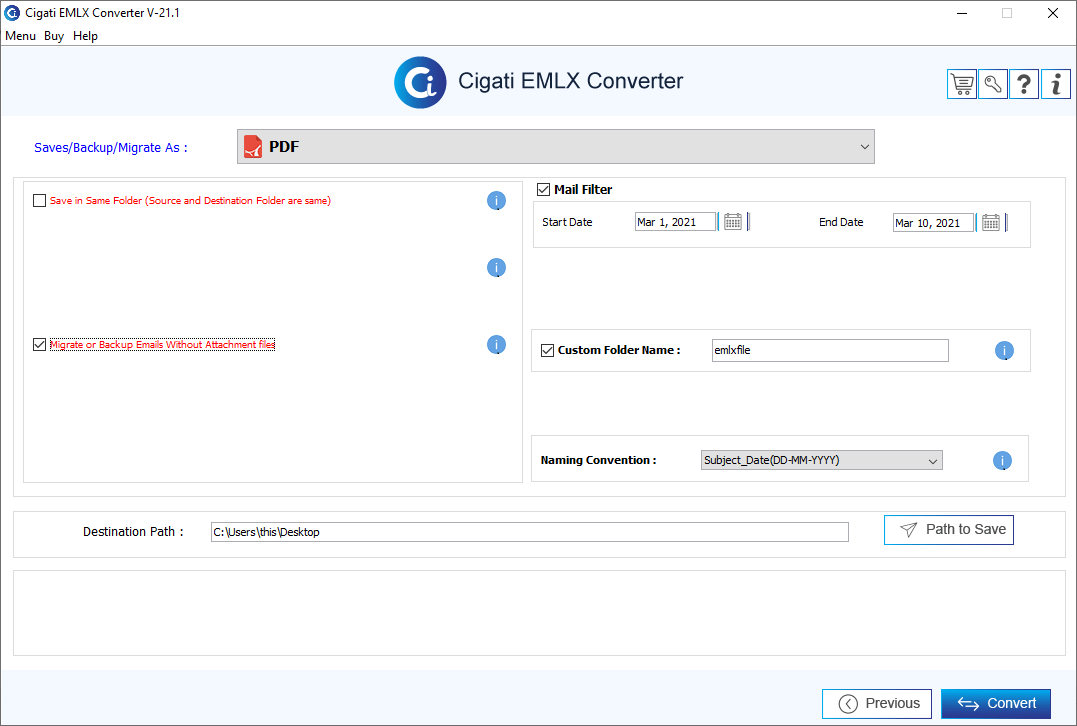Screen dimensions: 1077x726
Task: Click the Start Date field Mar 1, 2021
Action: 675,222
